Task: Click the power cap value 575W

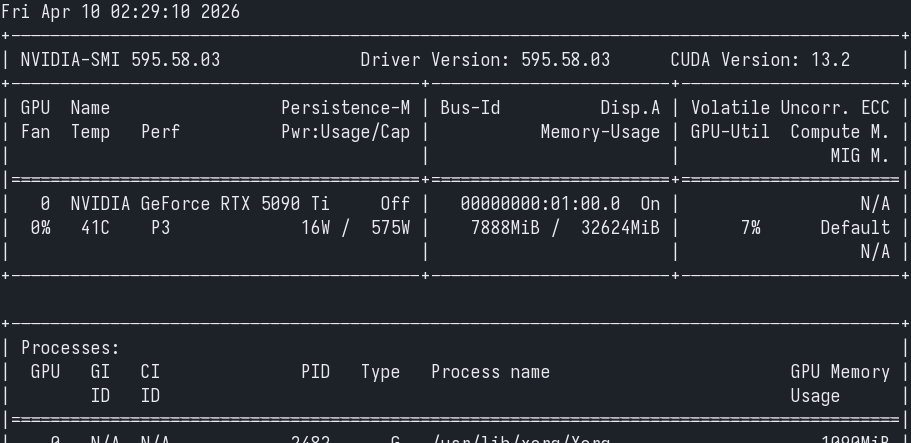Action: pyautogui.click(x=390, y=228)
